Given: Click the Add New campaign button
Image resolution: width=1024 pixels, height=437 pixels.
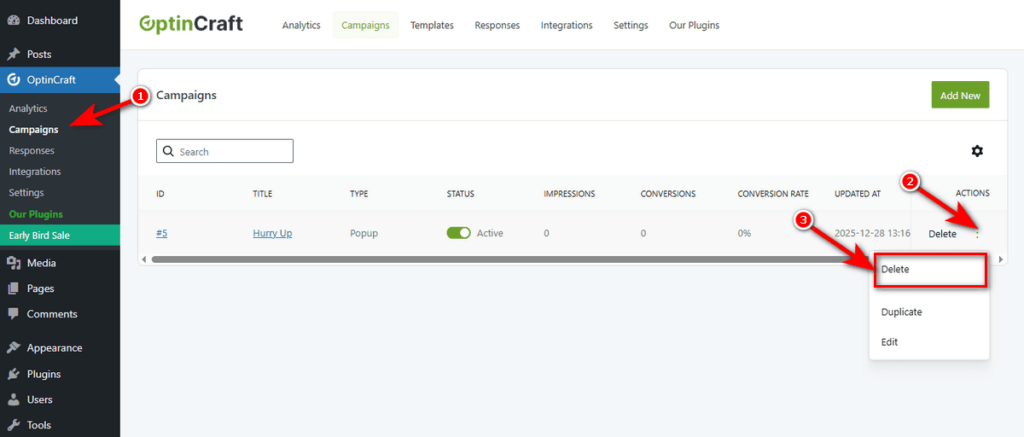Looking at the screenshot, I should click(x=960, y=95).
